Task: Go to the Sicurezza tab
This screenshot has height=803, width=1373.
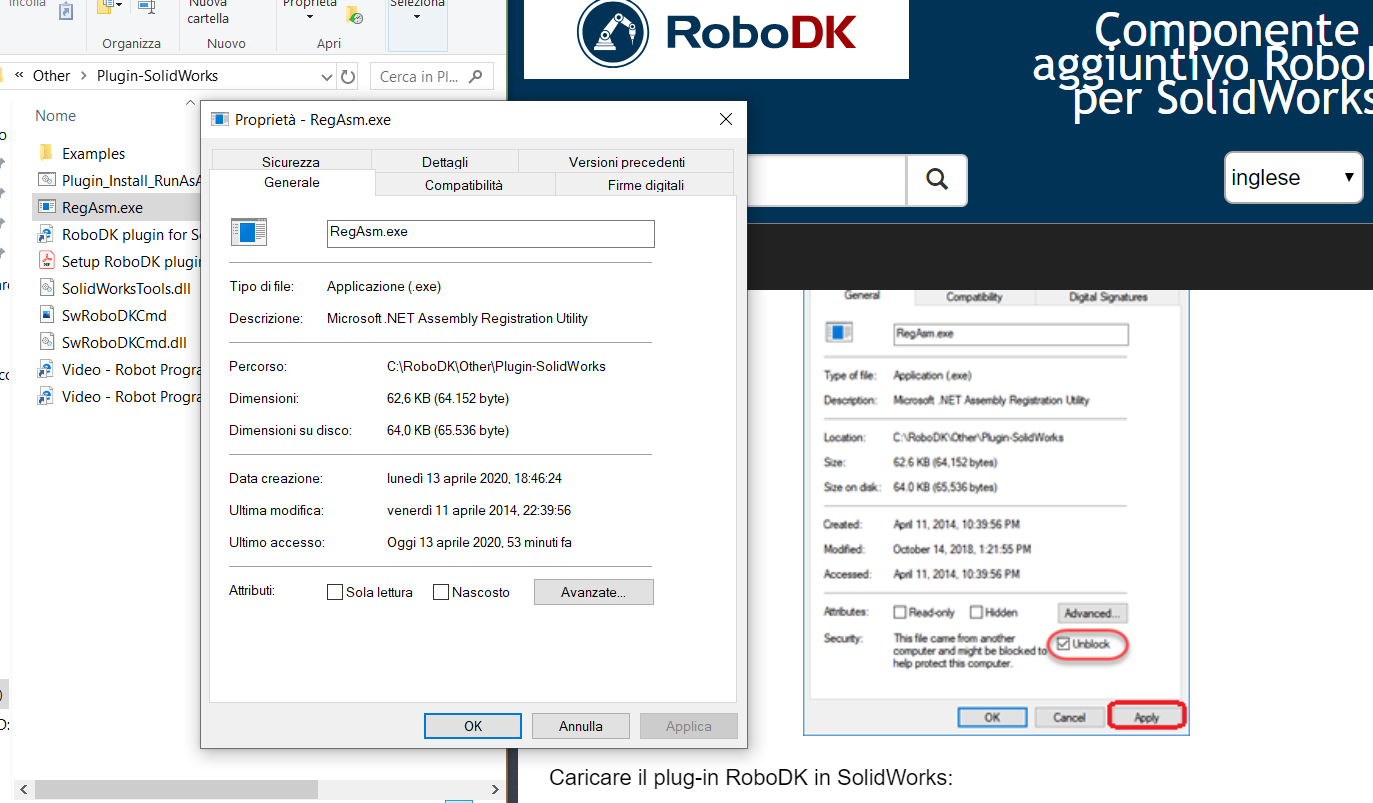Action: [x=291, y=162]
